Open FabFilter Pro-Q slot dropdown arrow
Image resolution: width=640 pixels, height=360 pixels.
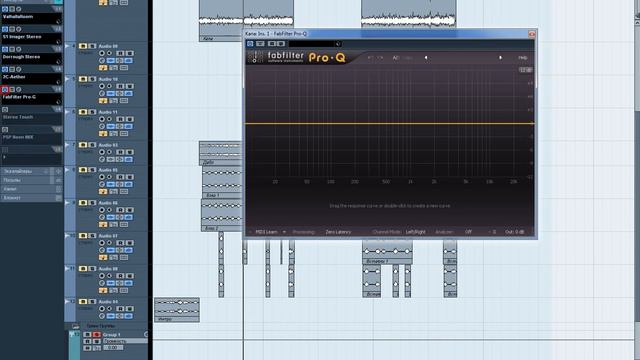[58, 102]
